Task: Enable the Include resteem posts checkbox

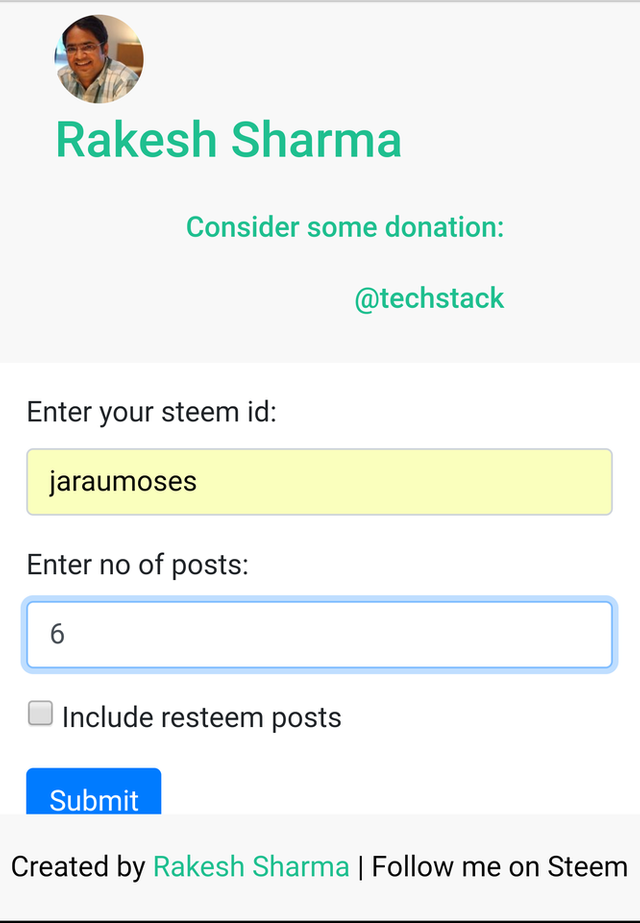Action: point(40,714)
